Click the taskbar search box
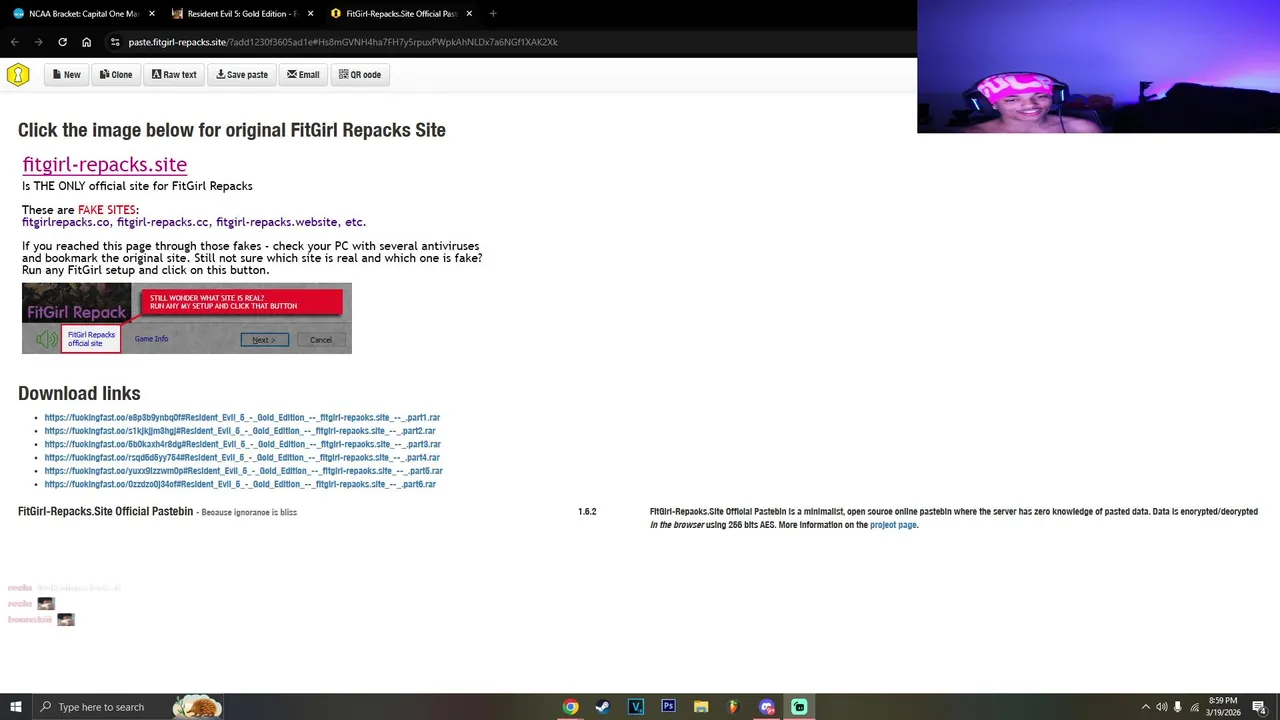Image resolution: width=1280 pixels, height=720 pixels. click(128, 707)
